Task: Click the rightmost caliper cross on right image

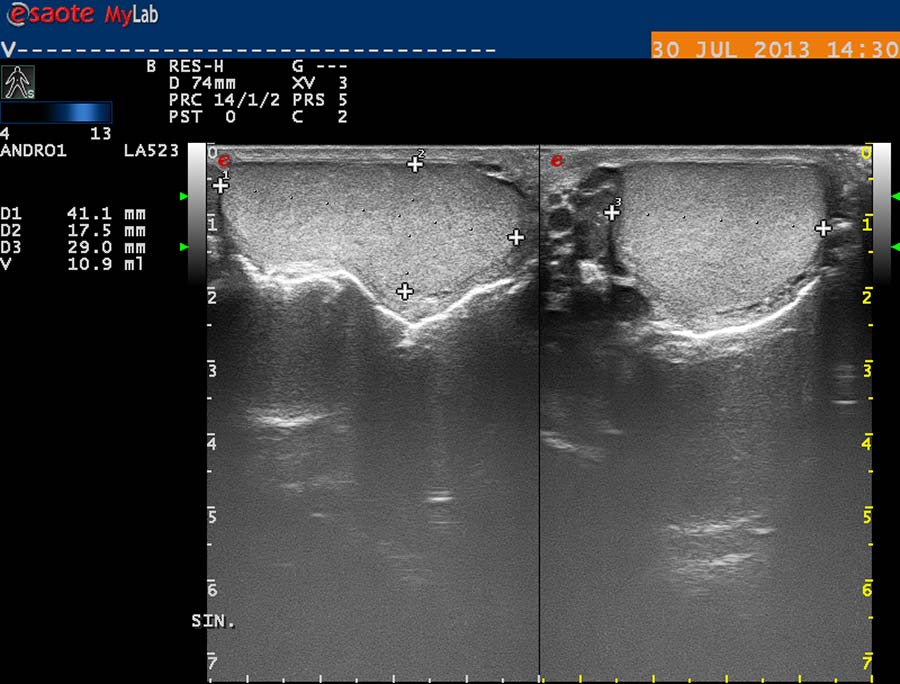Action: pyautogui.click(x=823, y=228)
